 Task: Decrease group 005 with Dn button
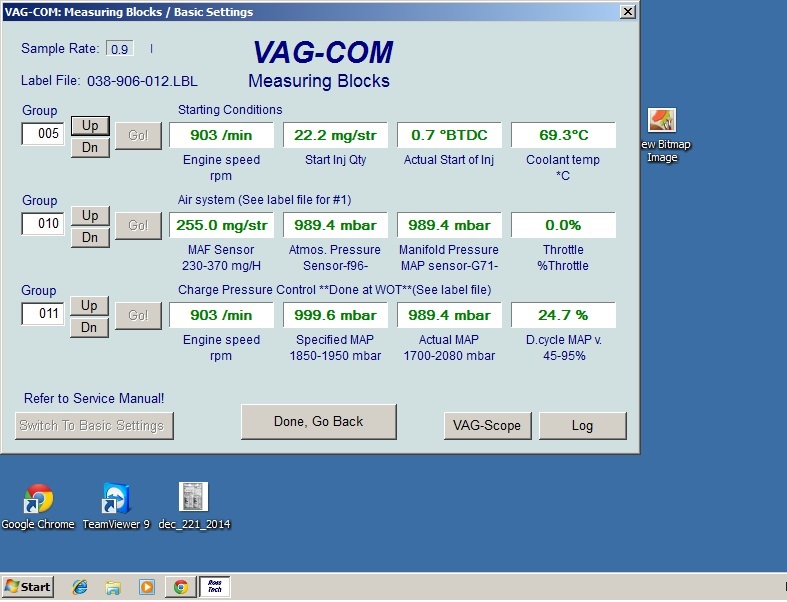(x=90, y=148)
